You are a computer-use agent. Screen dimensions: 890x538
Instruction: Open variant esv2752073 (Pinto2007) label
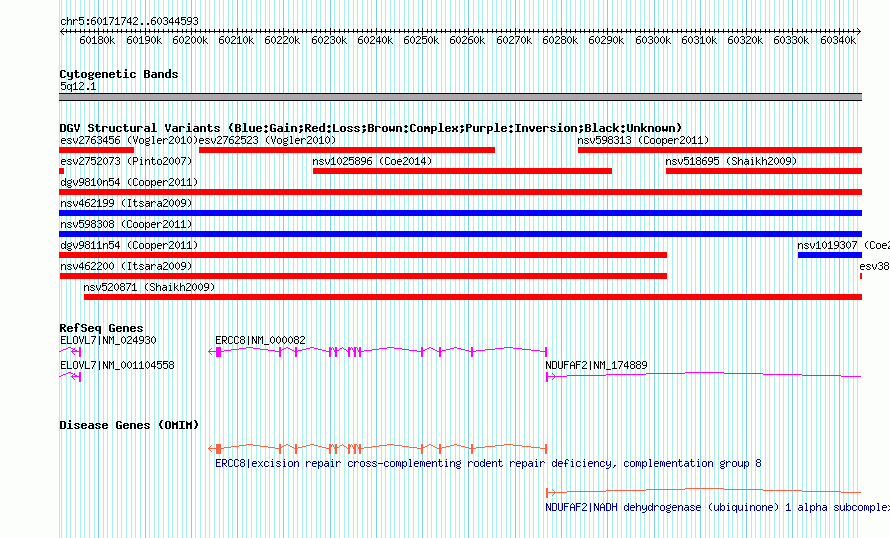(x=126, y=161)
